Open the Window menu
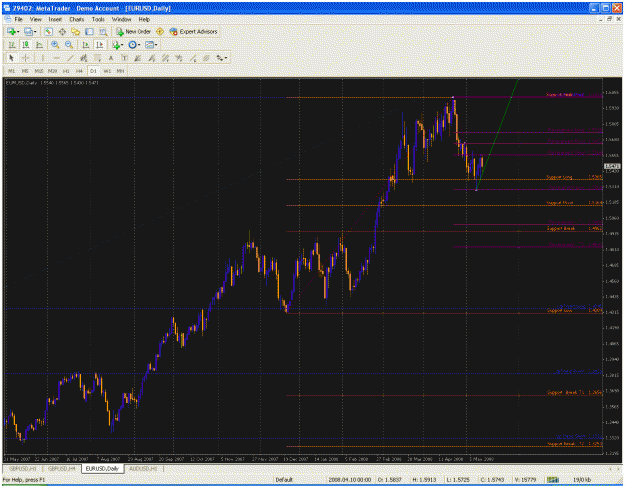Viewport: 625px width, 486px height. 121,19
